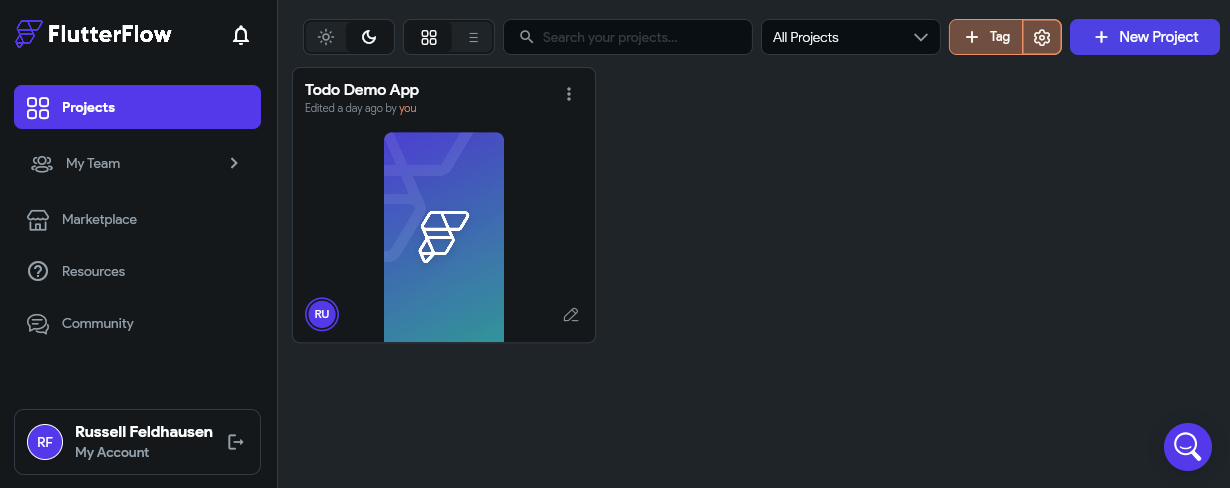Create a New Project

[x=1145, y=37]
